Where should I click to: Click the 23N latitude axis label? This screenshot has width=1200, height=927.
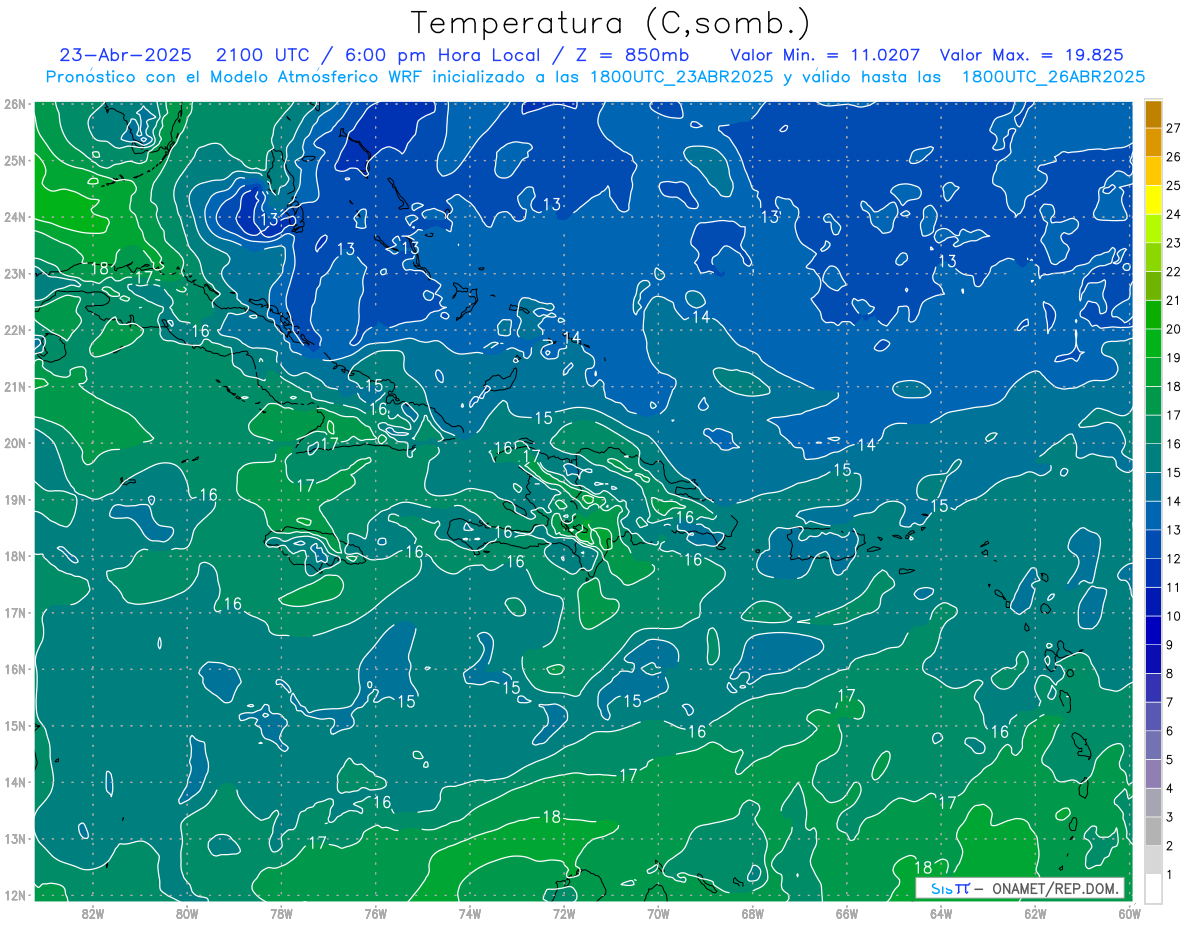tap(14, 273)
